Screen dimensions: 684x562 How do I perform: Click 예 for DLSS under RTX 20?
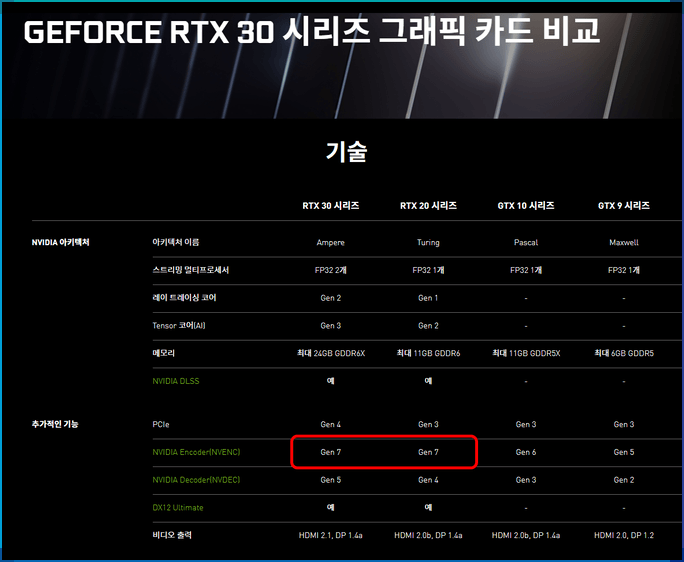click(428, 381)
